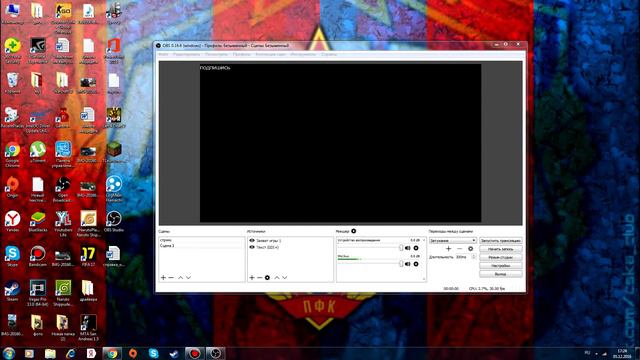Open the File menu in OBS

tap(163, 54)
